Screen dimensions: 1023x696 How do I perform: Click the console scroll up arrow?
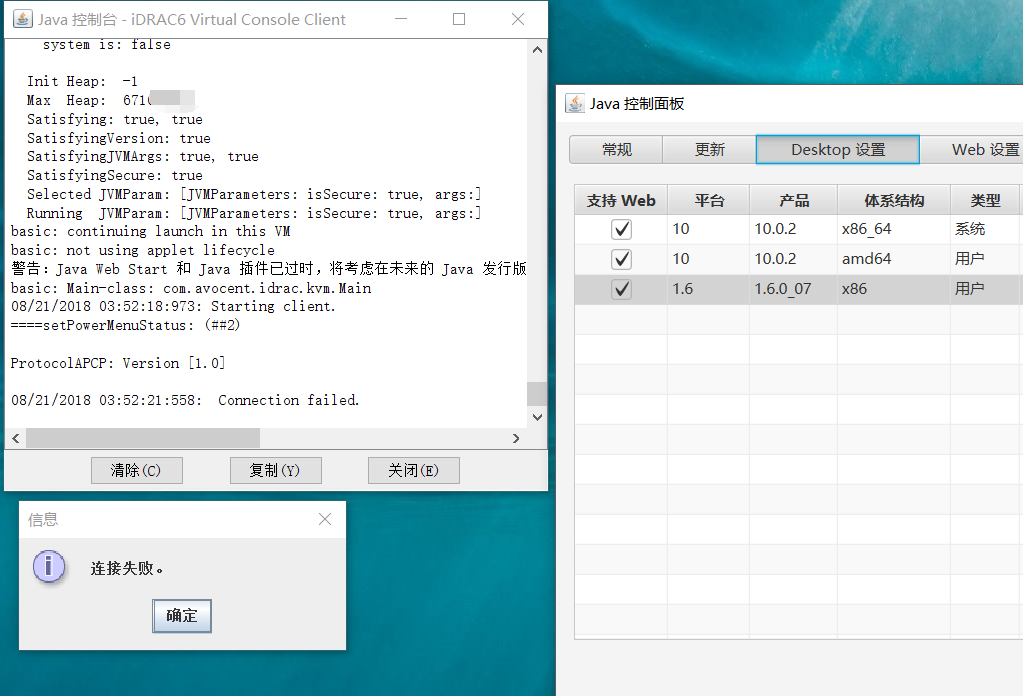pos(537,50)
